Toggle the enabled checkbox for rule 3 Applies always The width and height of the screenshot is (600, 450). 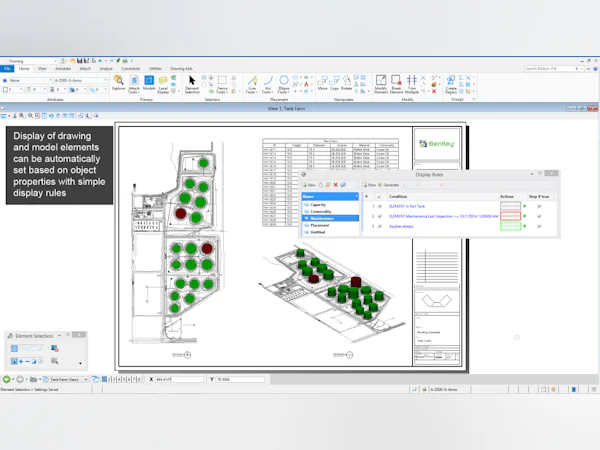tap(380, 226)
